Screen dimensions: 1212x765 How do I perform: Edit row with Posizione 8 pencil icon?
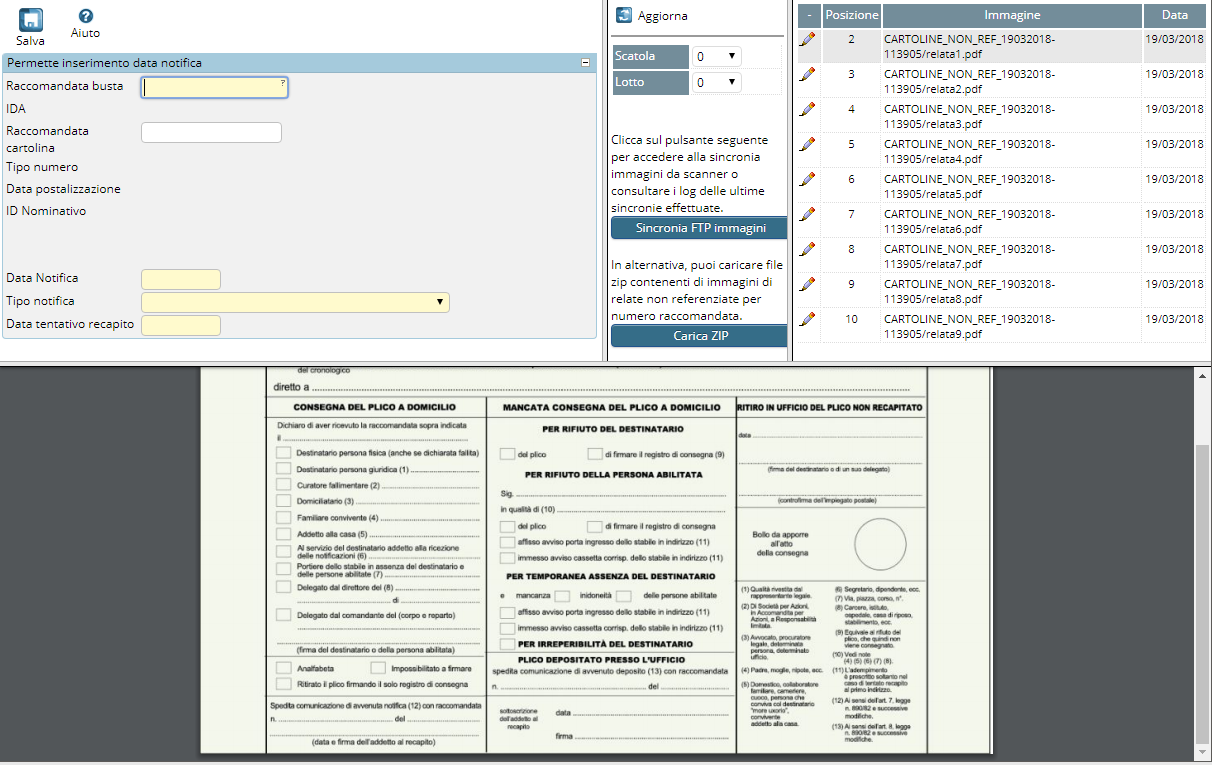(808, 249)
